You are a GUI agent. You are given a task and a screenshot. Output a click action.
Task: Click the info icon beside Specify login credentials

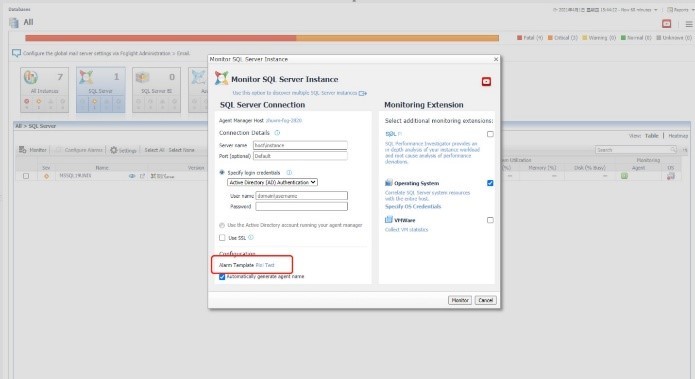tap(289, 172)
